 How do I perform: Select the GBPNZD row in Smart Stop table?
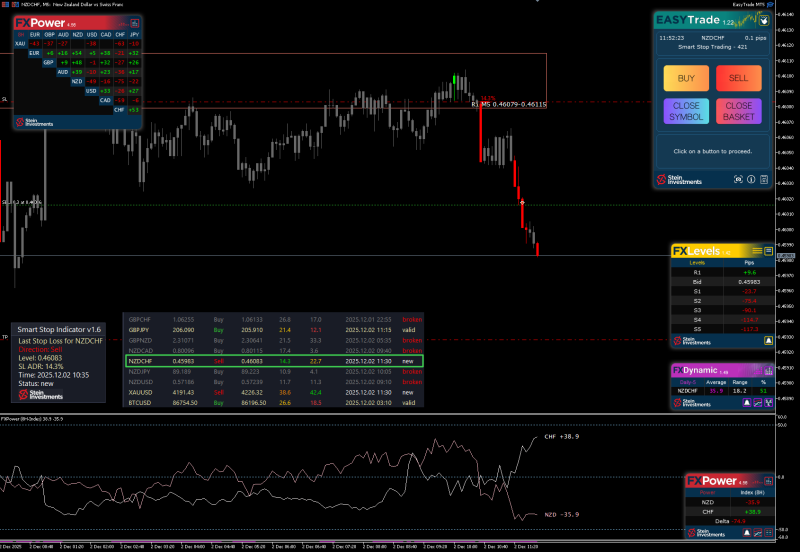(274, 340)
